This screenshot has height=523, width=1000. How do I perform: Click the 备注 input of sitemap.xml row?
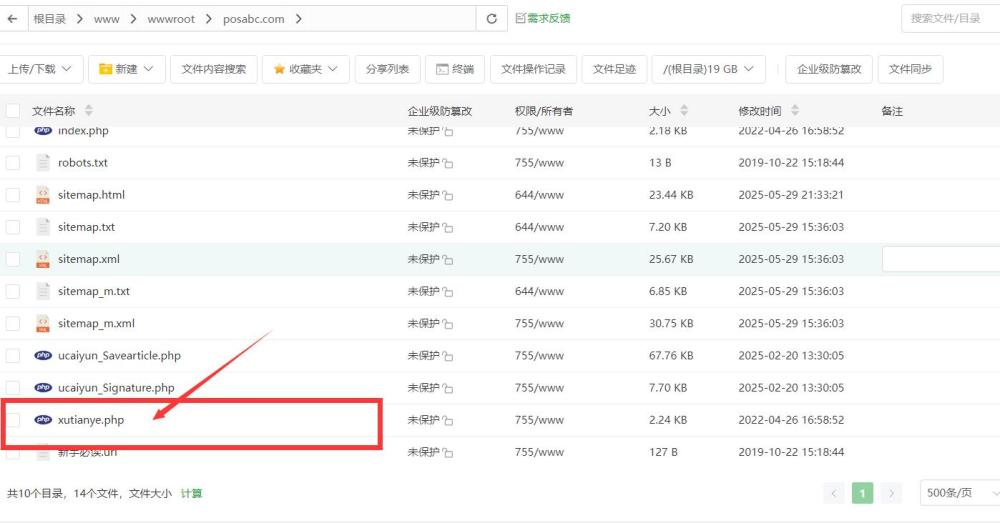941,259
